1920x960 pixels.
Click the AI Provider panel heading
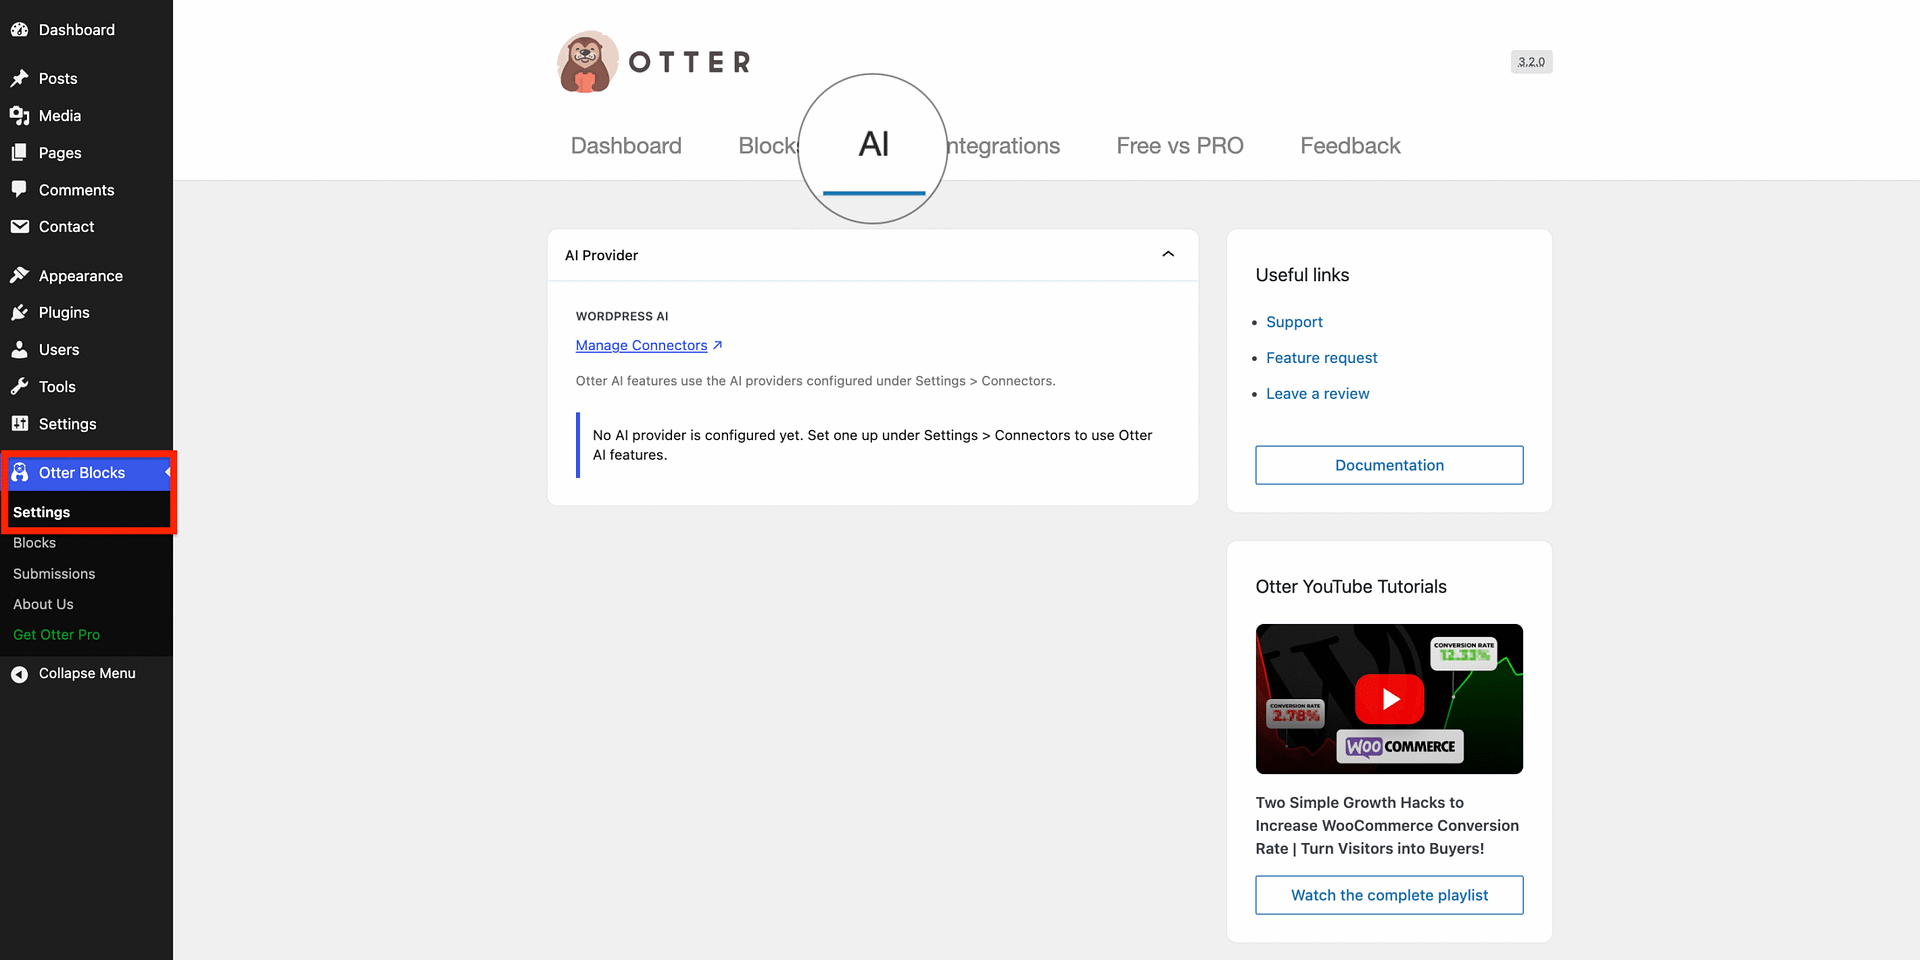(601, 255)
